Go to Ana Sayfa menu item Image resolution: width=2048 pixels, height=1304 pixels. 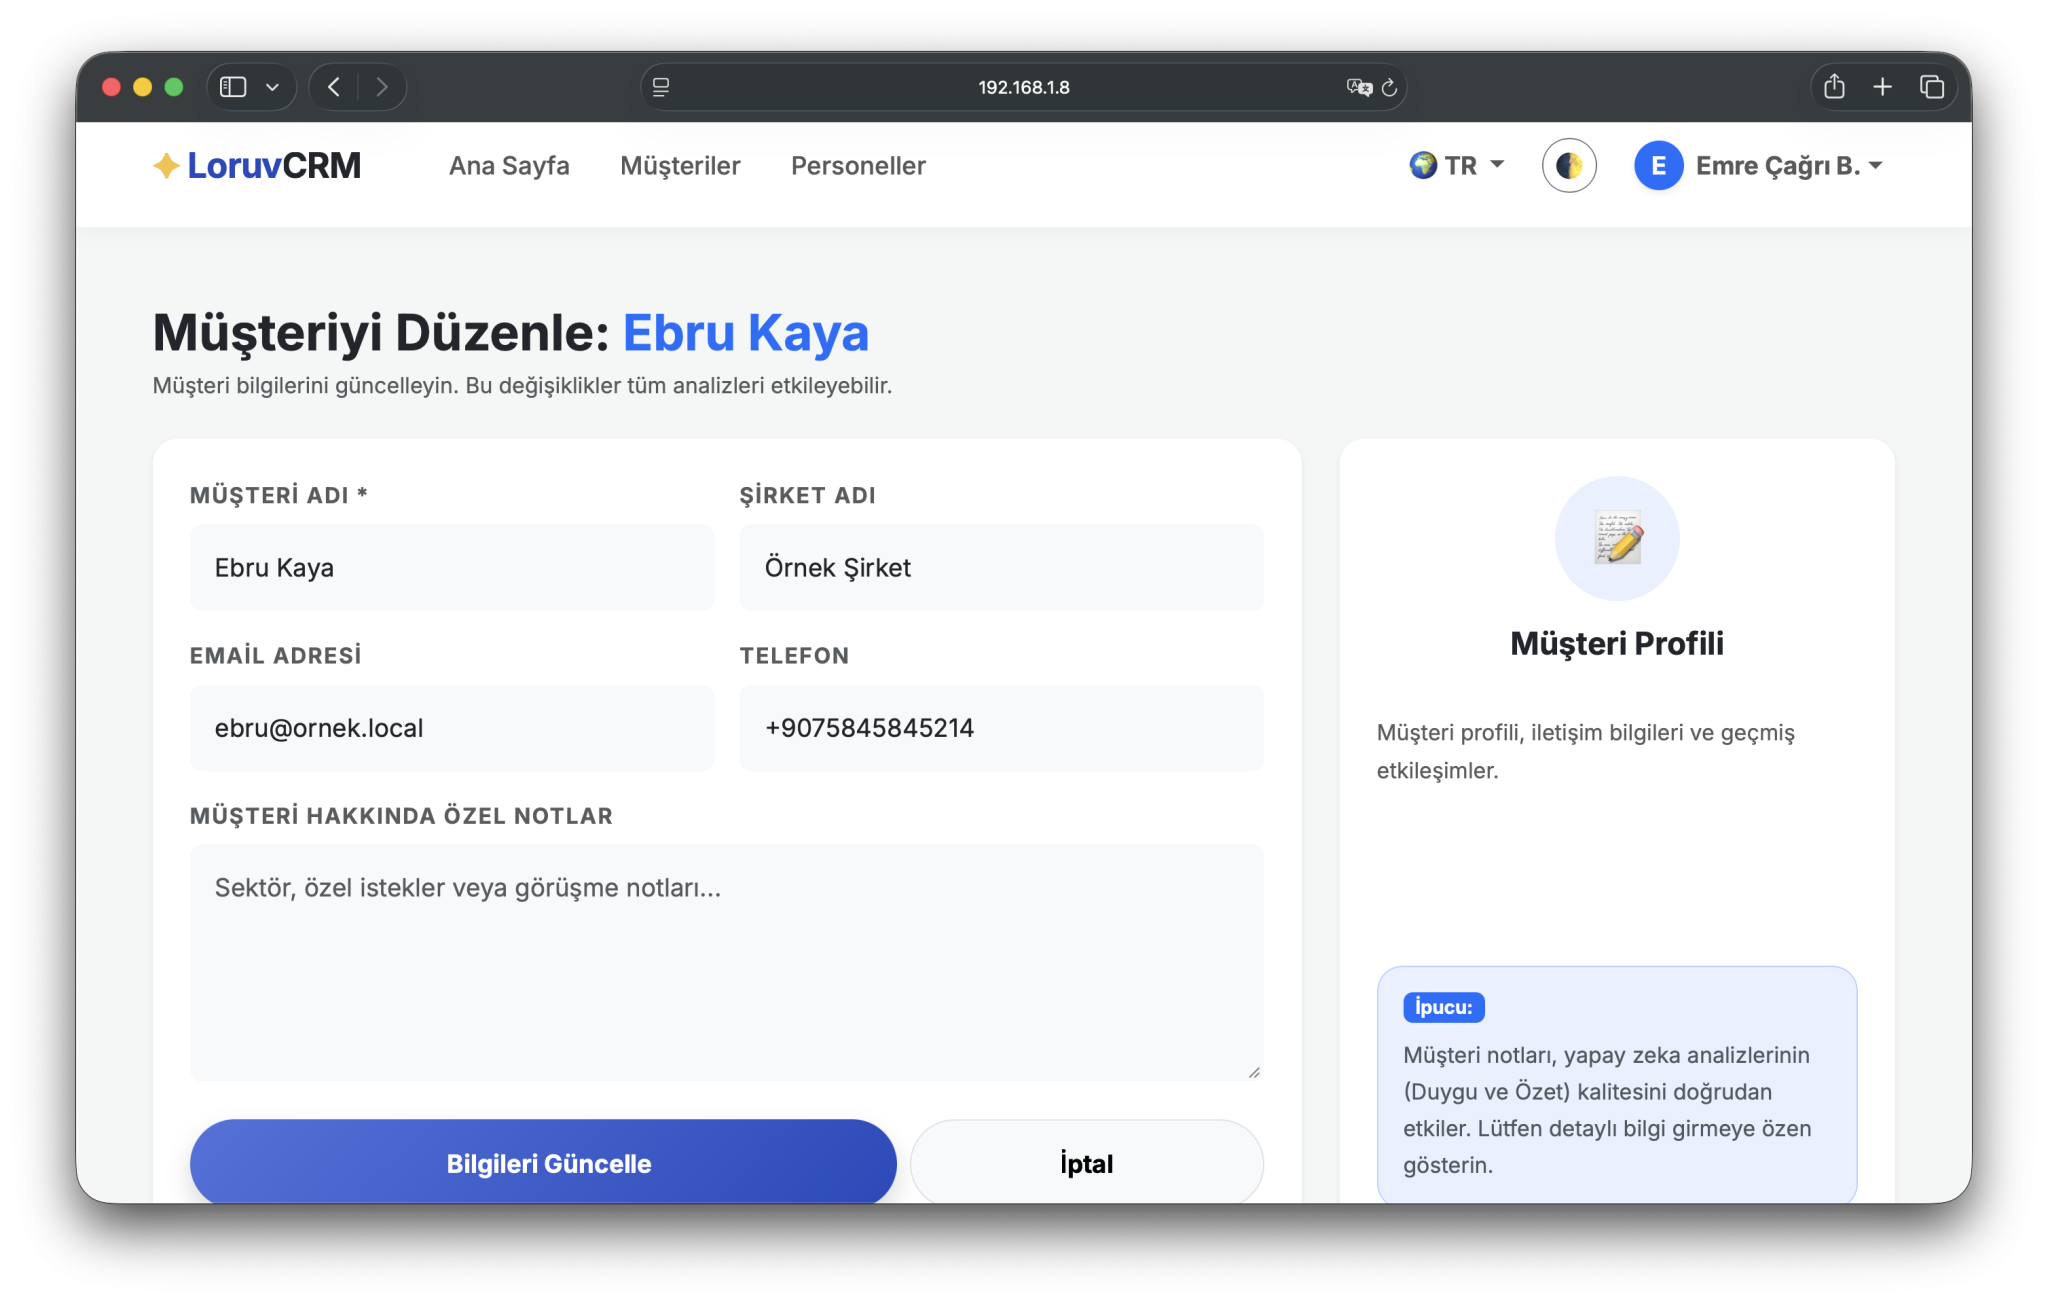pos(509,166)
